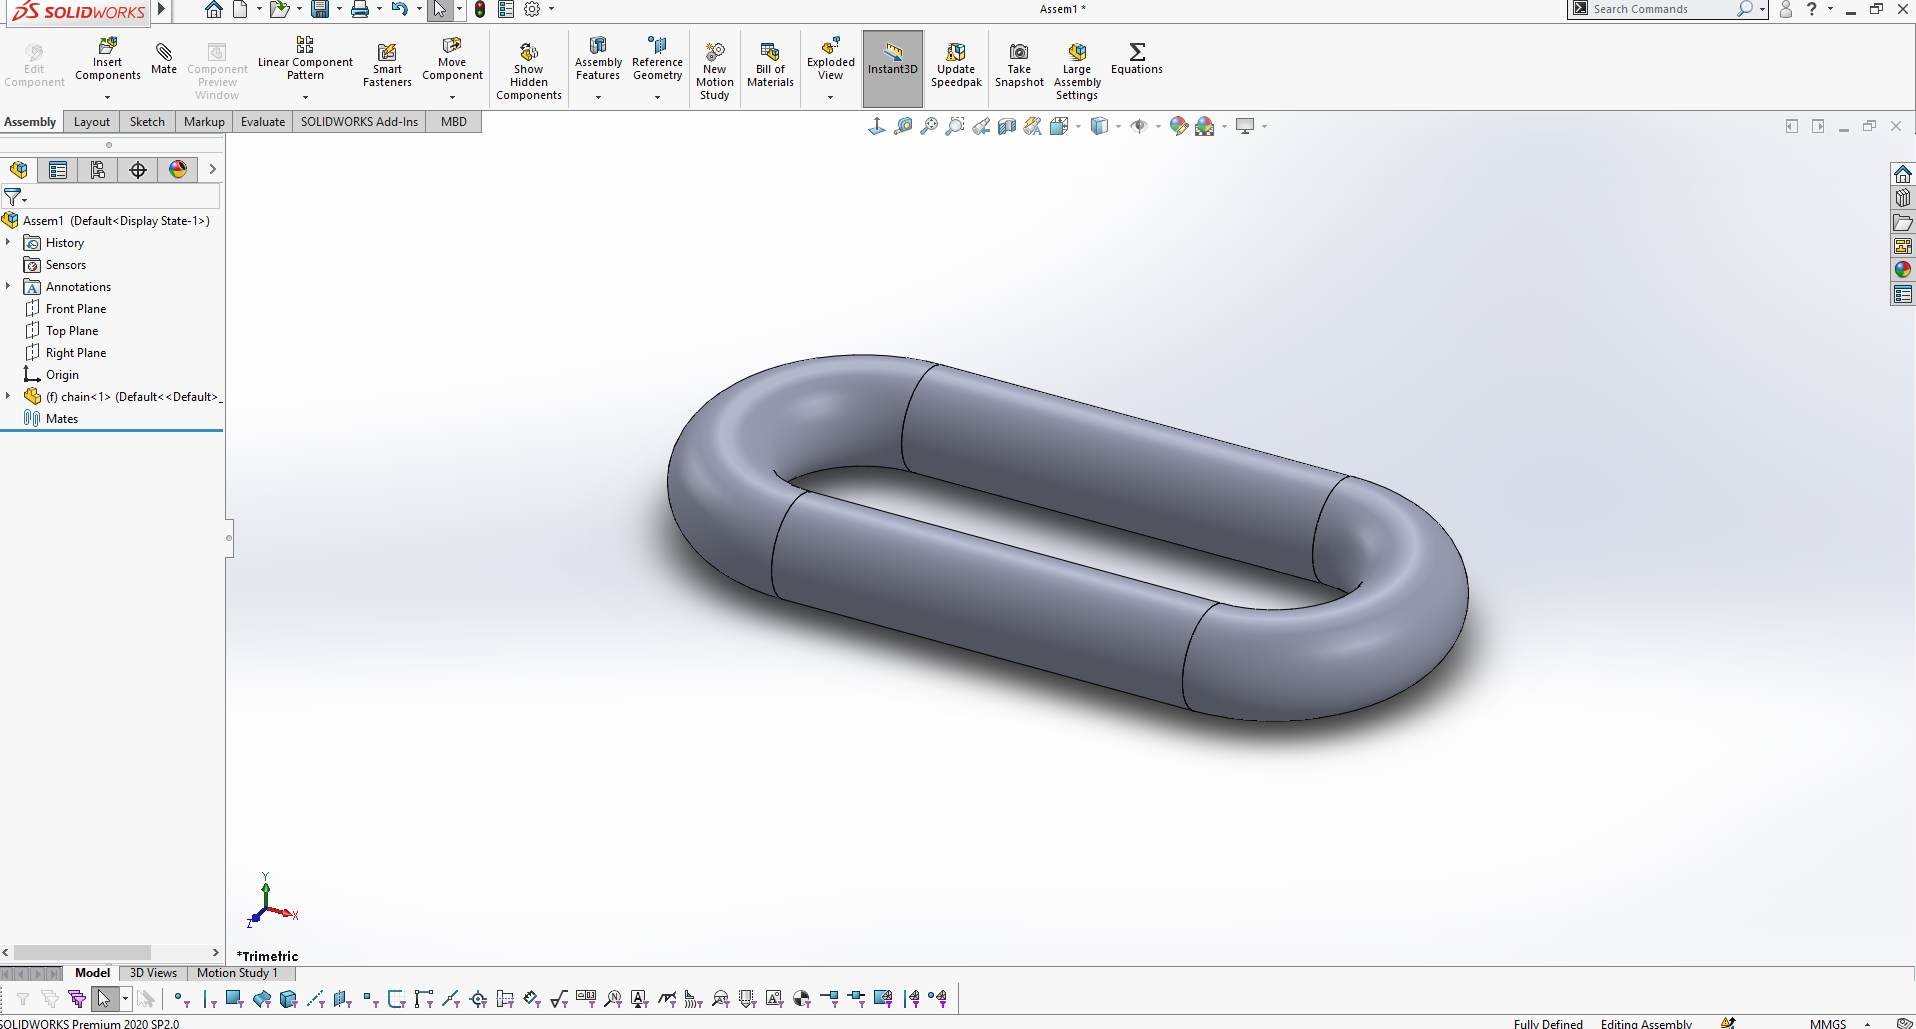Switch to Layout tab

point(92,122)
